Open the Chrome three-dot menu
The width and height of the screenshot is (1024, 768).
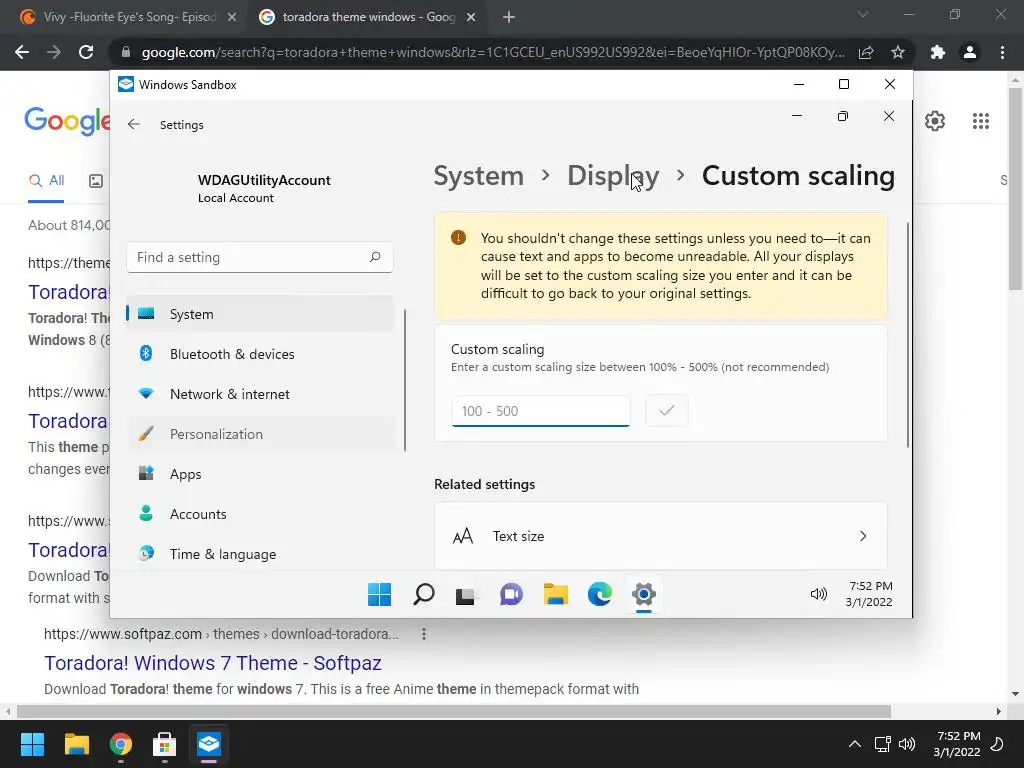pyautogui.click(x=1002, y=52)
